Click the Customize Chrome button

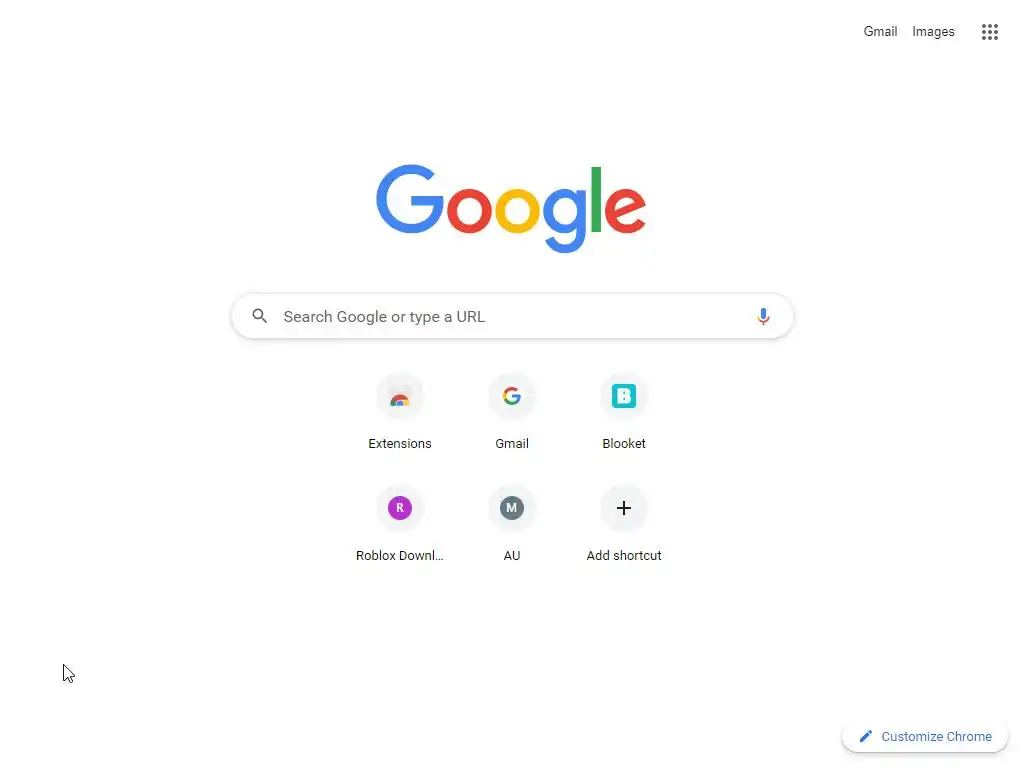point(925,737)
